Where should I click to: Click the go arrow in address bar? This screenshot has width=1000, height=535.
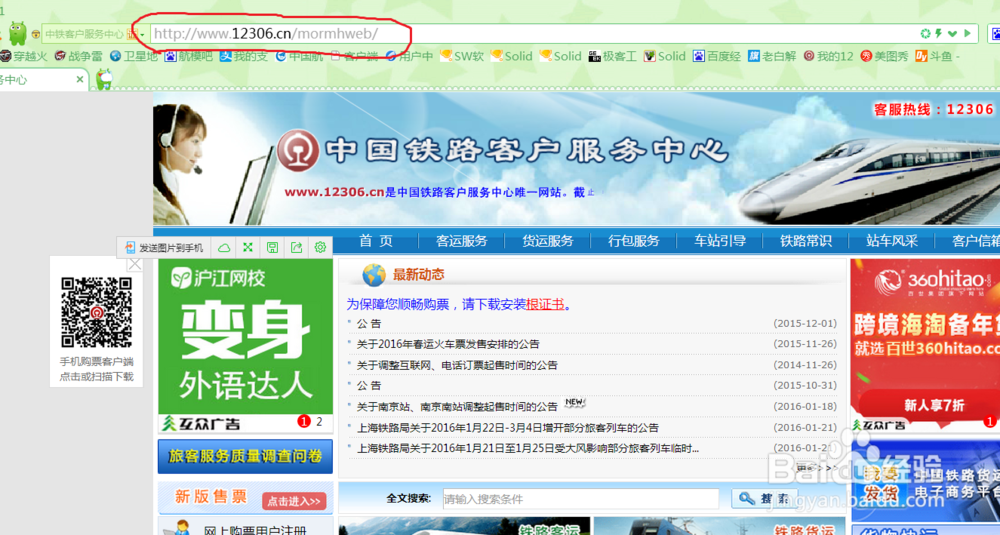(967, 33)
